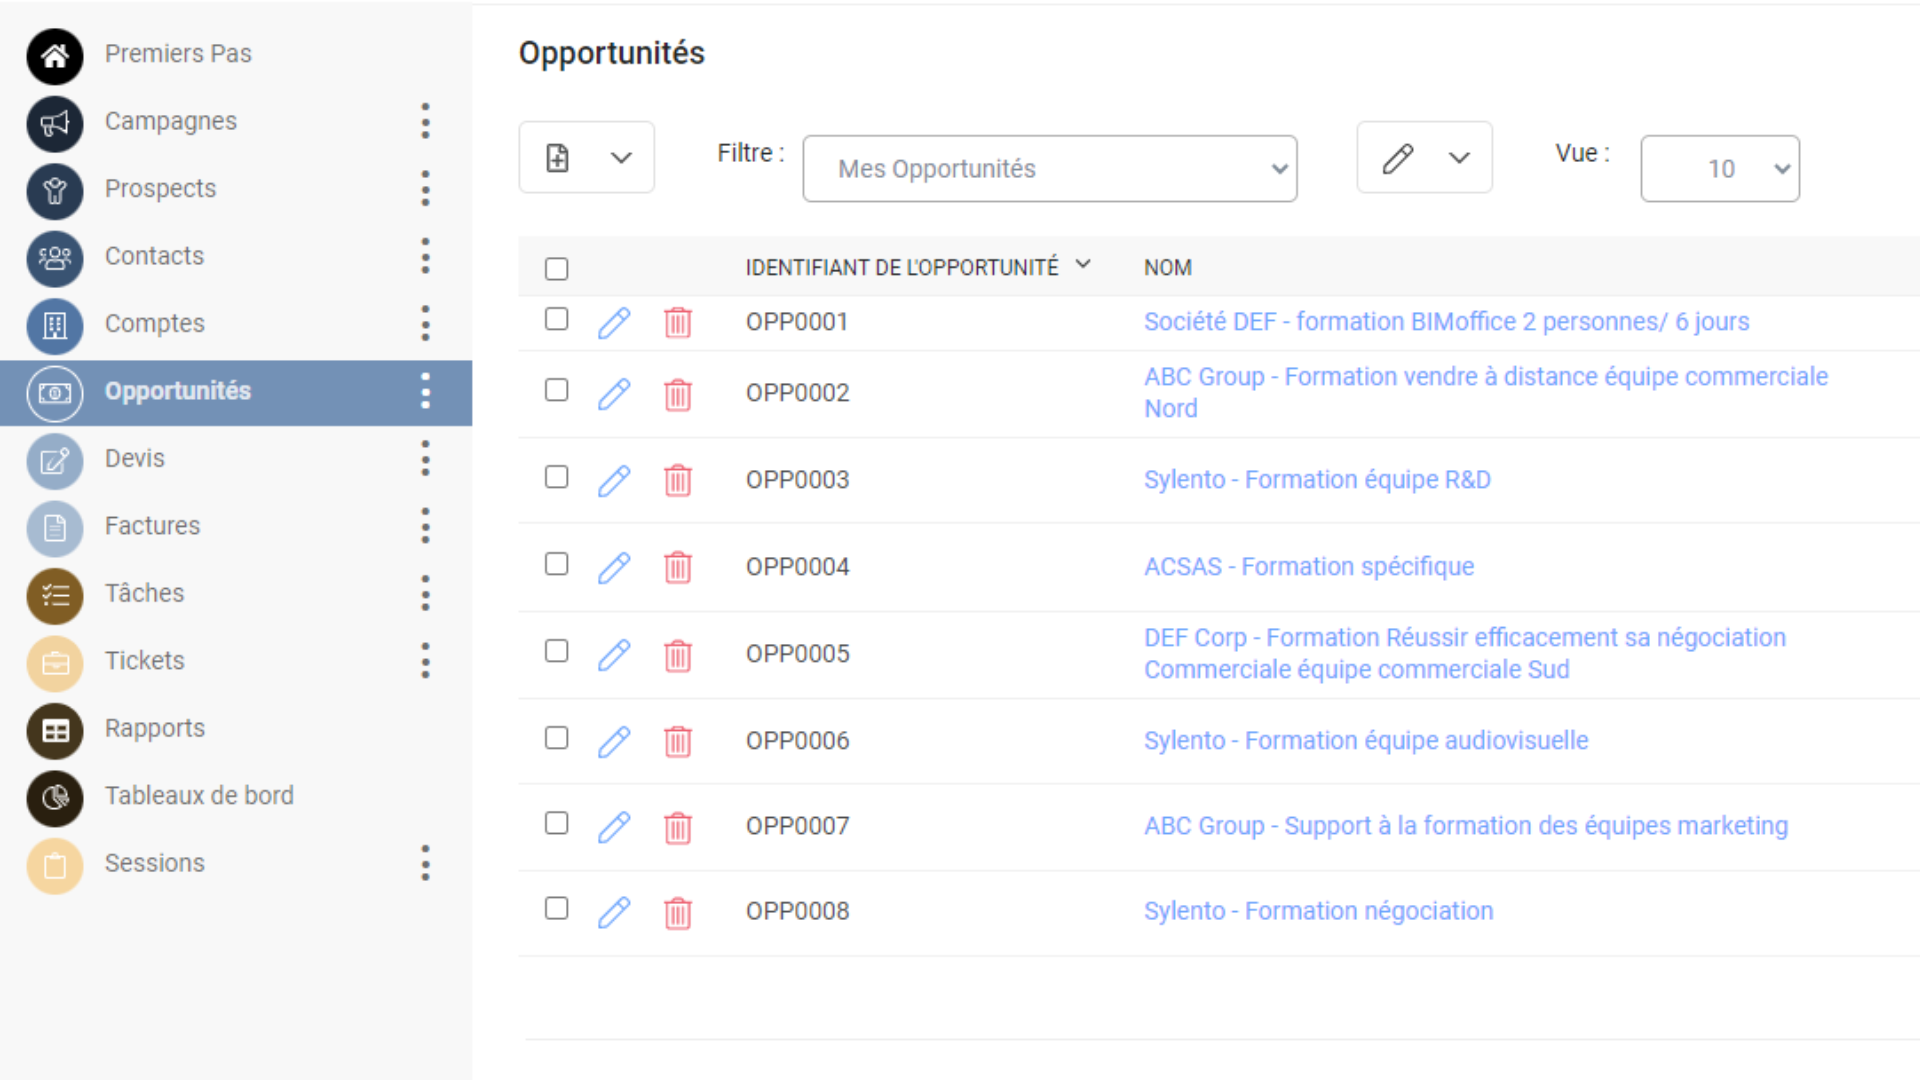Click the Tâches checklist icon
Image resolution: width=1920 pixels, height=1080 pixels.
(55, 595)
